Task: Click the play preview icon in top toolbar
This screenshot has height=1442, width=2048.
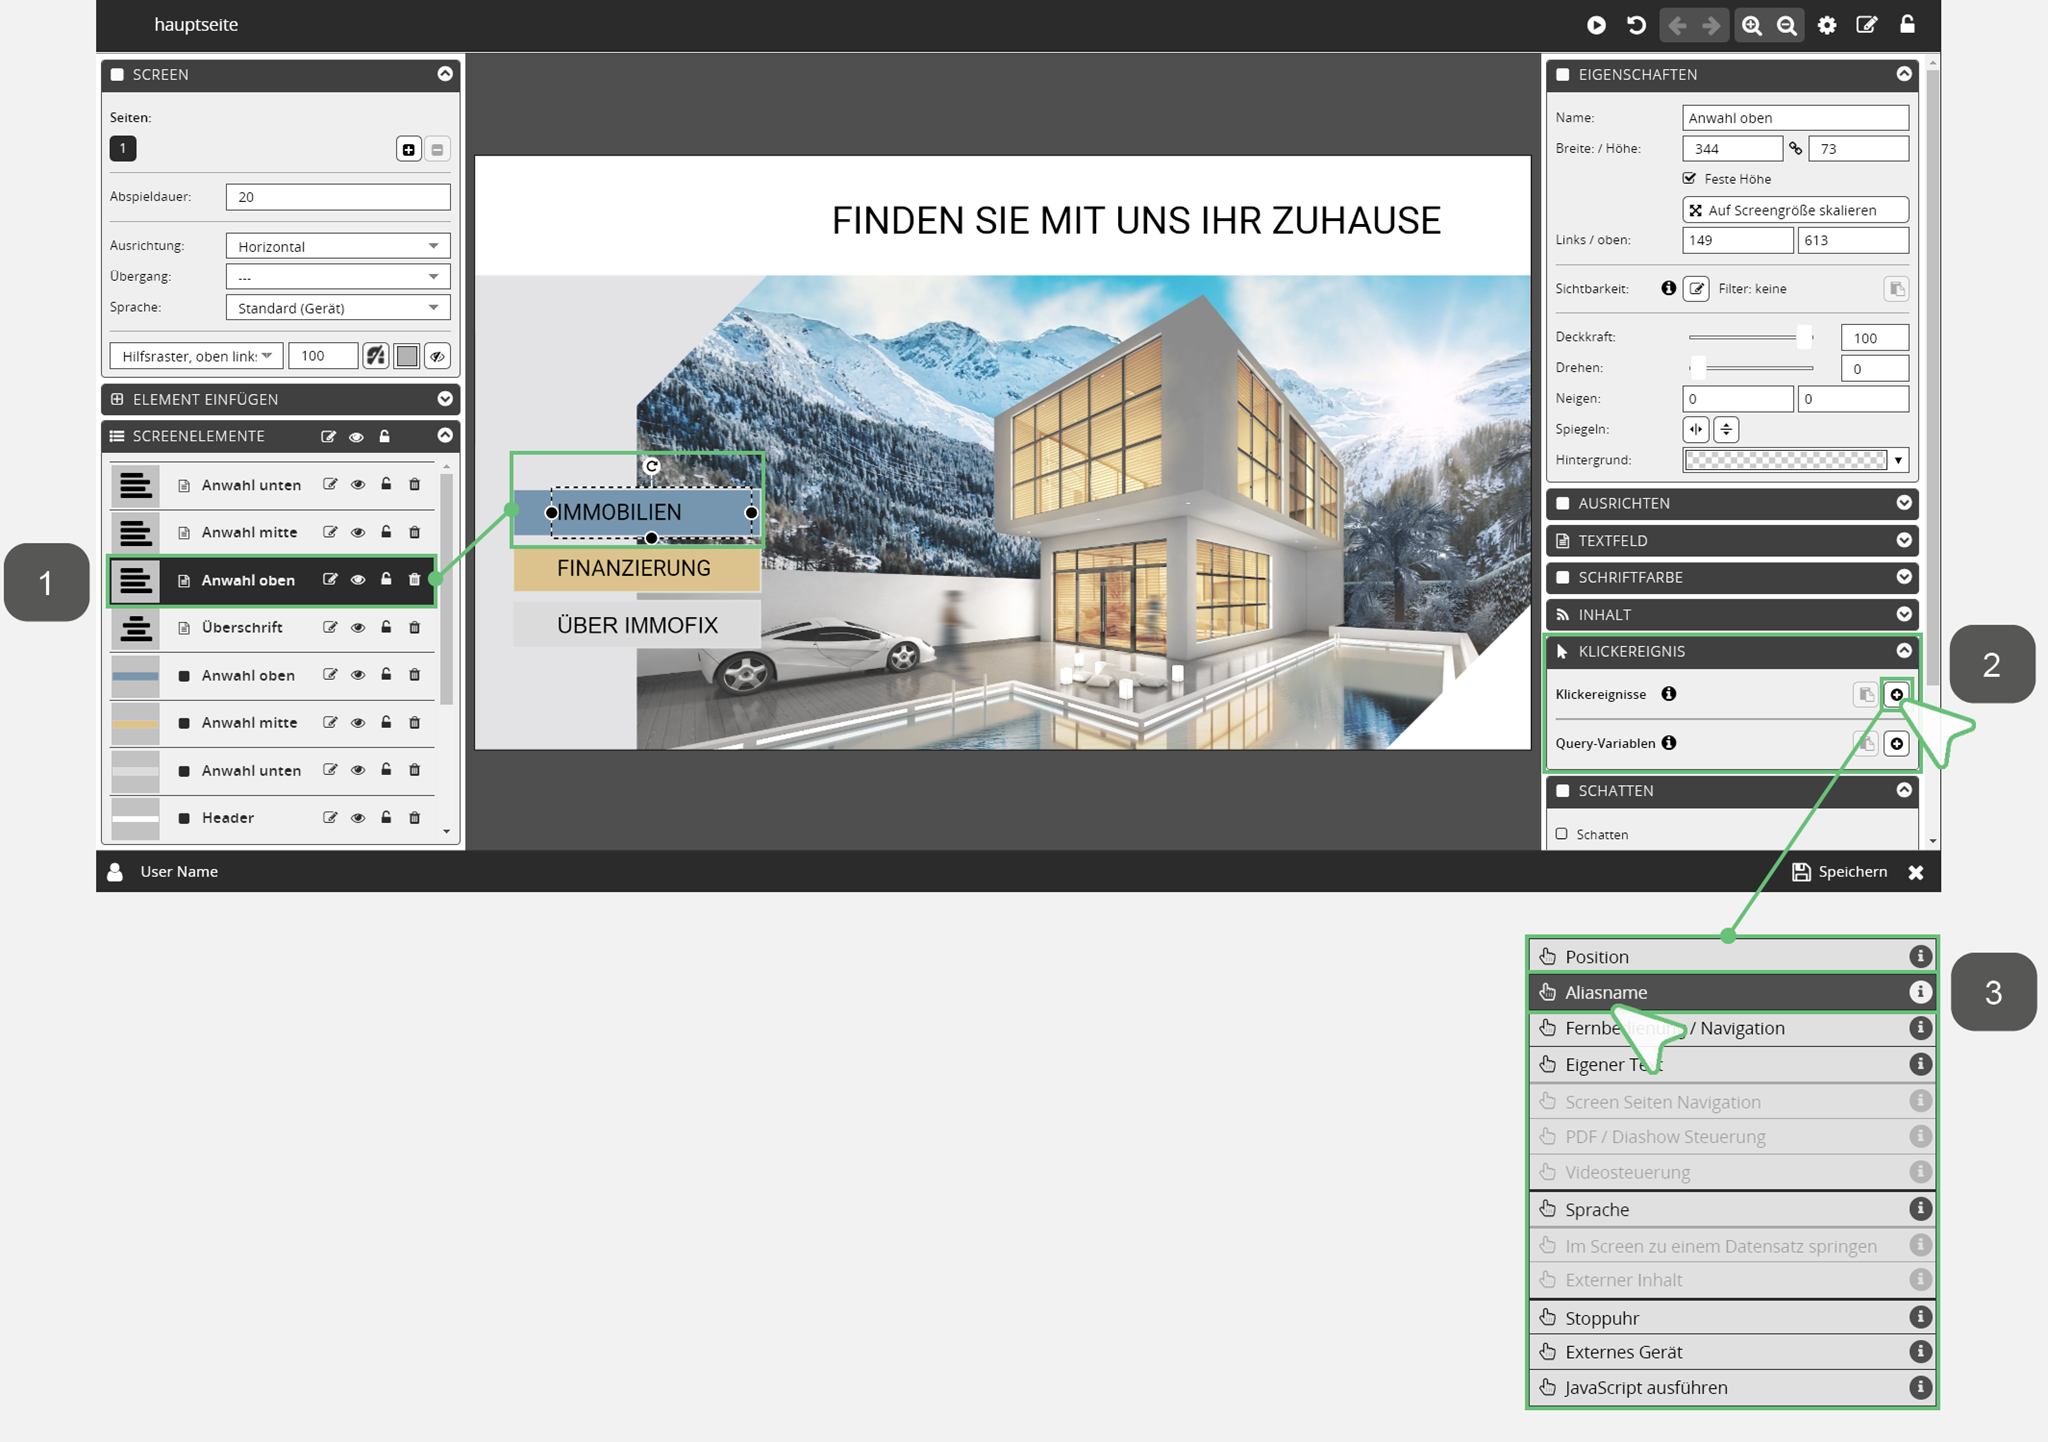Action: [1596, 25]
